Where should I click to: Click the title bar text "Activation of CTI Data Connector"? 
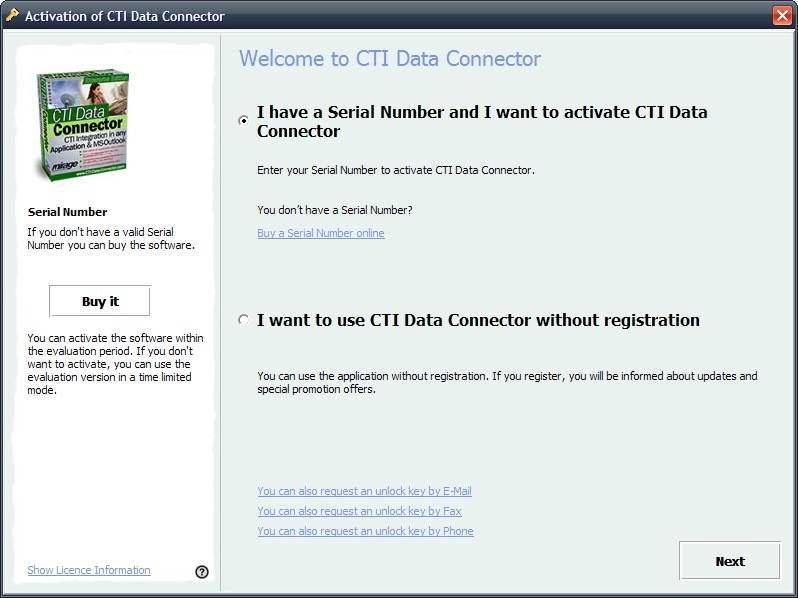124,16
